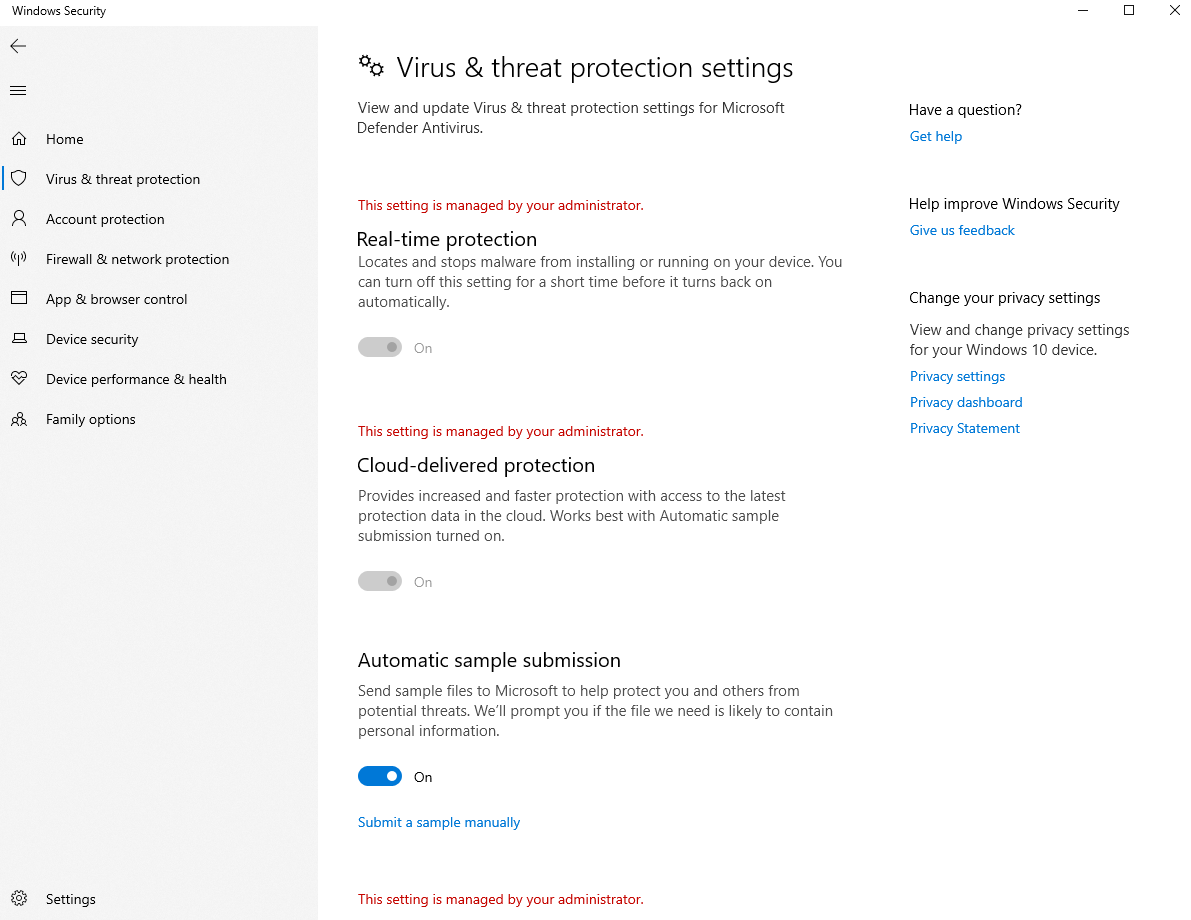This screenshot has height=920, width=1191.
Task: Click the Account protection person icon
Action: (x=19, y=219)
